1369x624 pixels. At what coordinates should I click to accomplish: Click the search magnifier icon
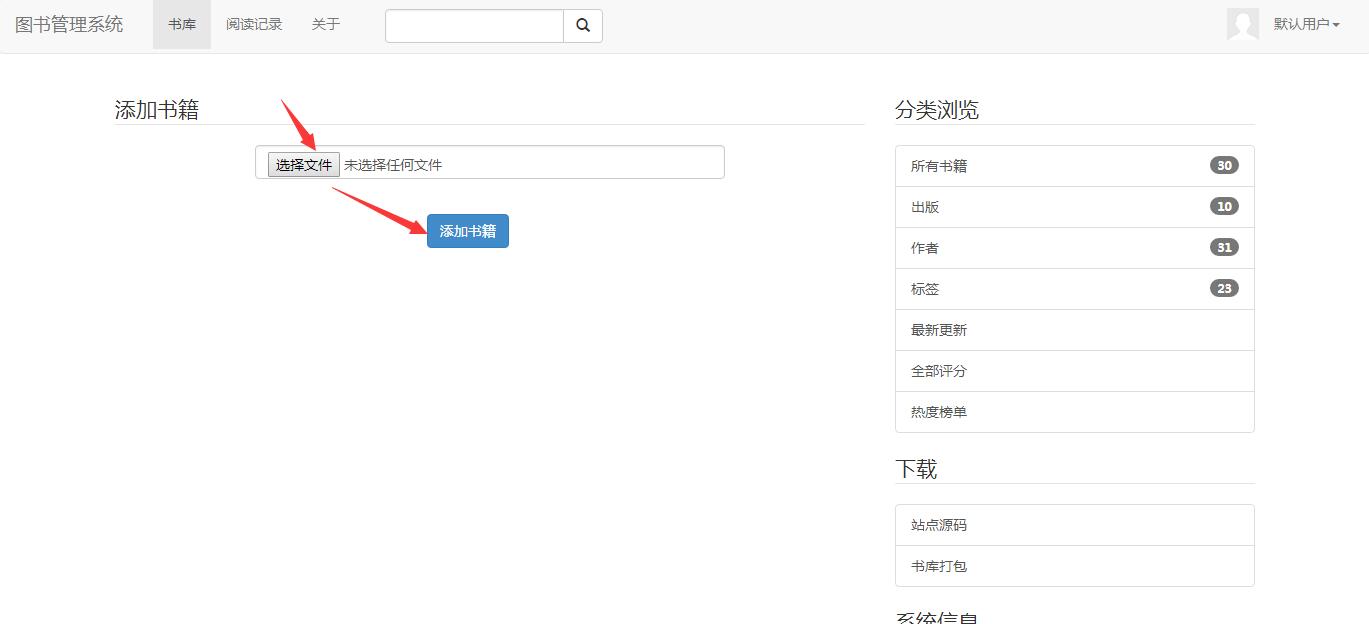coord(583,25)
